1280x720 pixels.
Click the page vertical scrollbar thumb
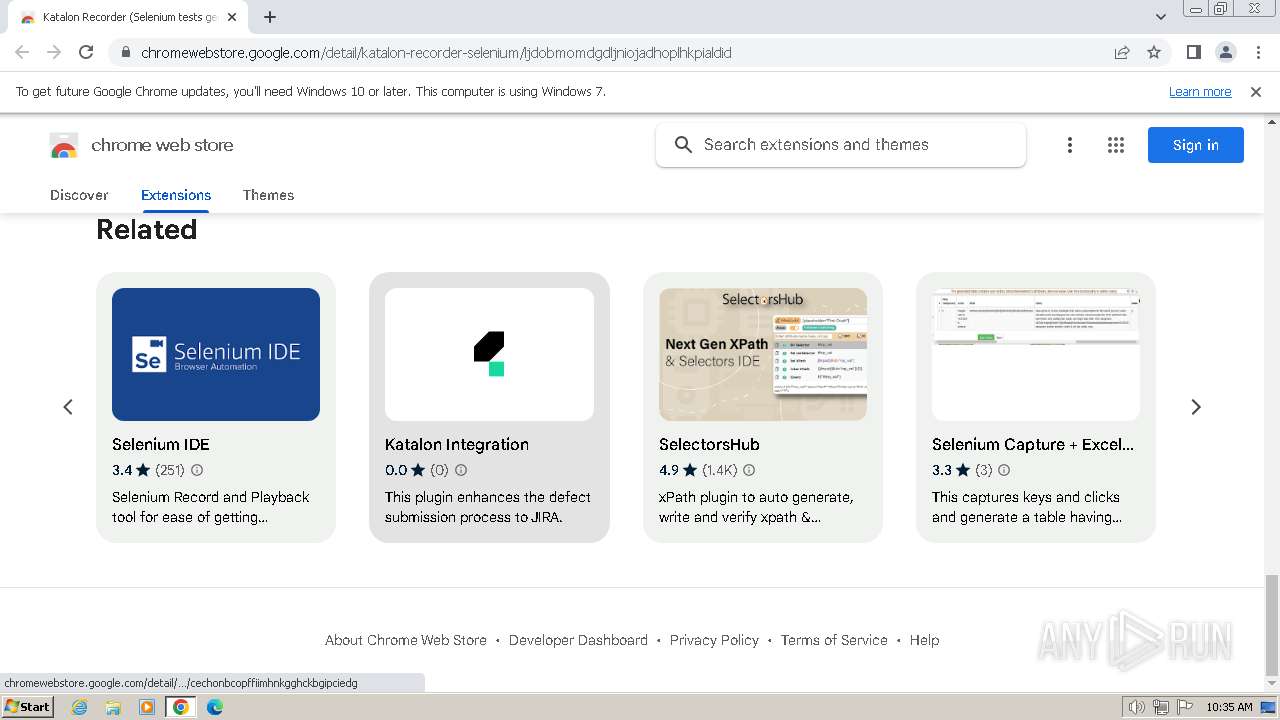pos(1272,625)
